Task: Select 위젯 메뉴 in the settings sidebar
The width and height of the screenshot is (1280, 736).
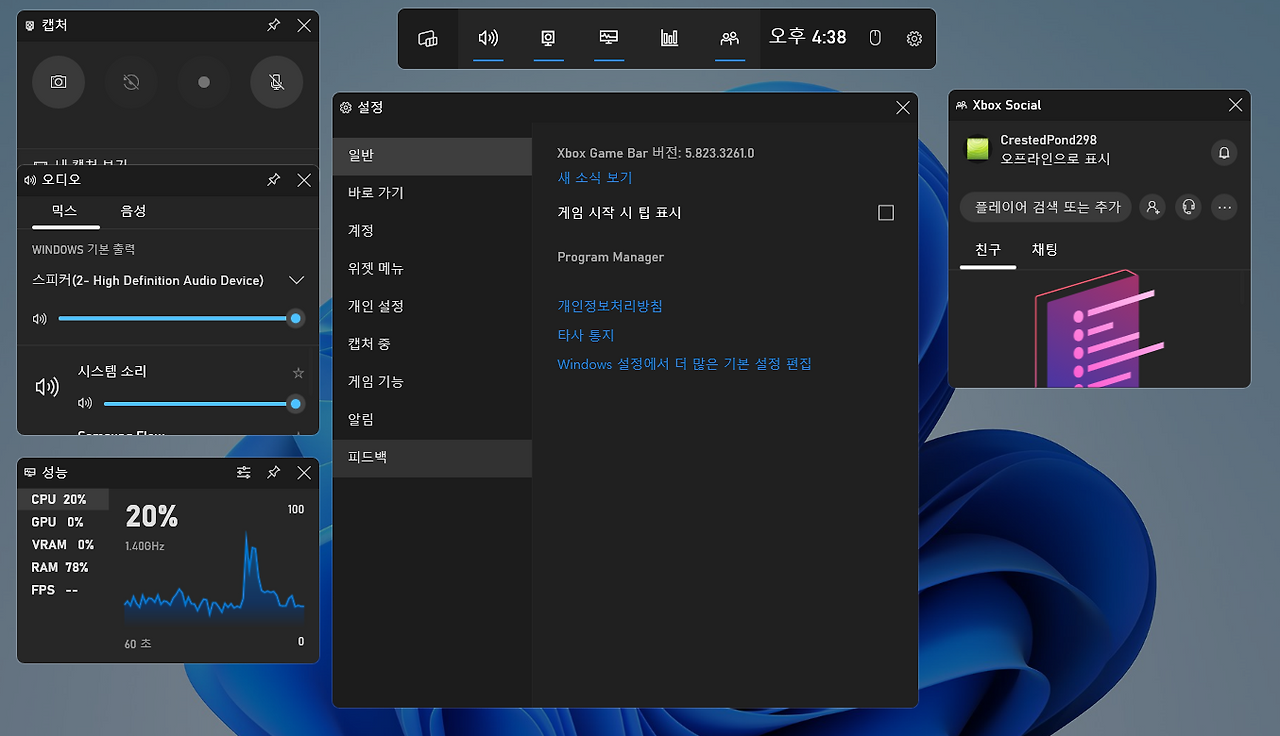Action: point(432,269)
